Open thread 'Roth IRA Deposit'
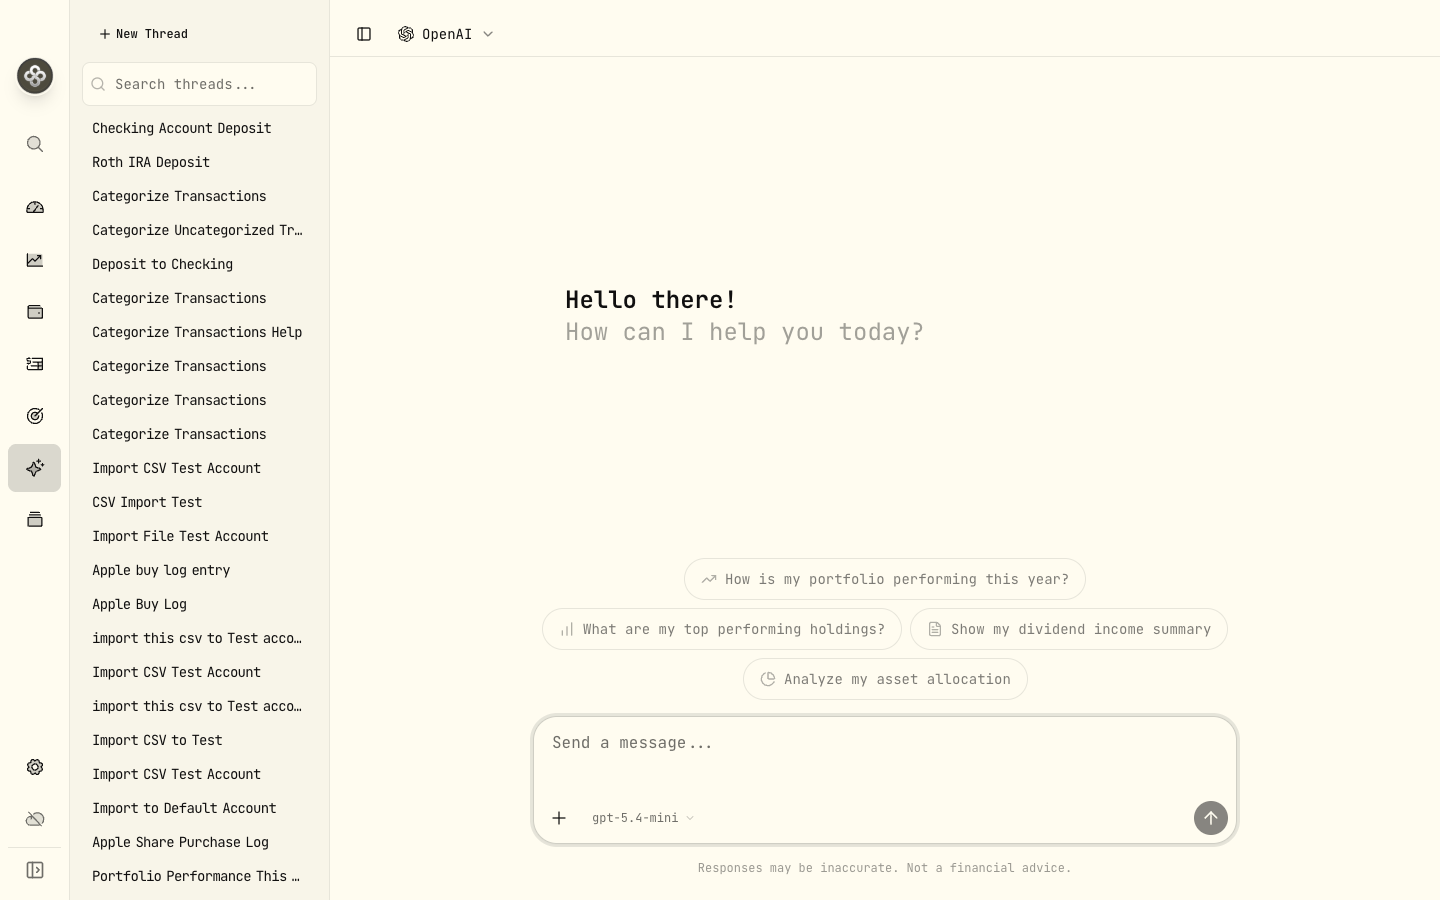The image size is (1440, 900). [199, 162]
